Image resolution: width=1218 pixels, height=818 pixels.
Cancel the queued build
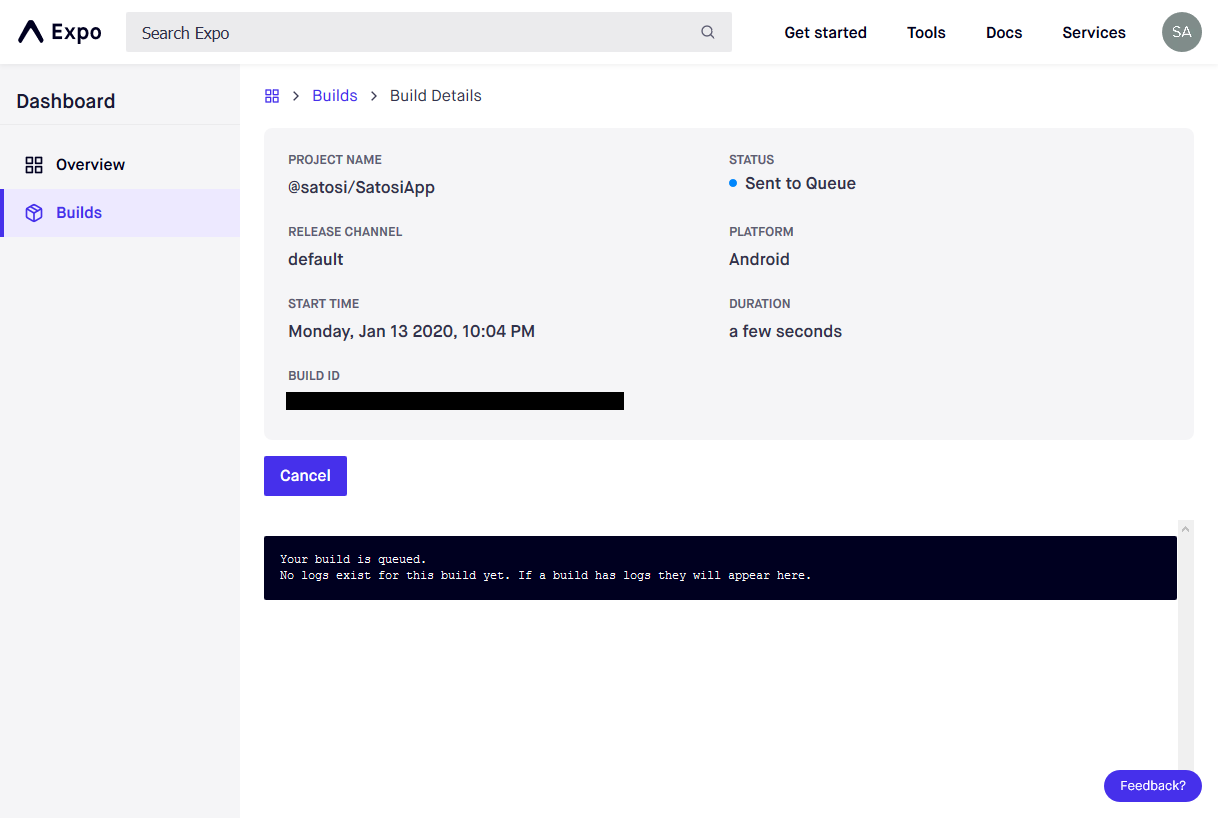(305, 476)
